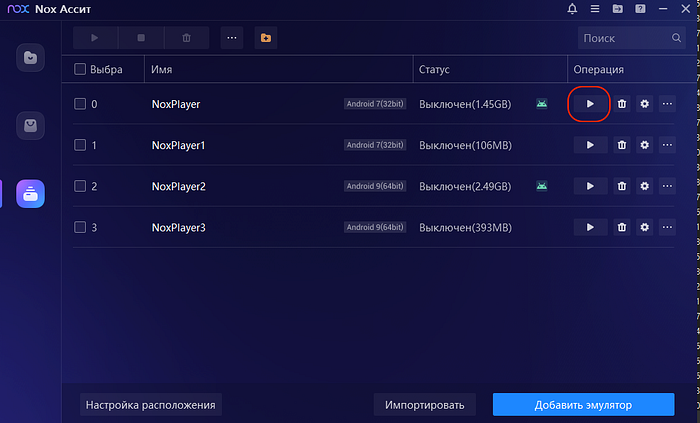
Task: Click the Операция column header
Action: [599, 70]
